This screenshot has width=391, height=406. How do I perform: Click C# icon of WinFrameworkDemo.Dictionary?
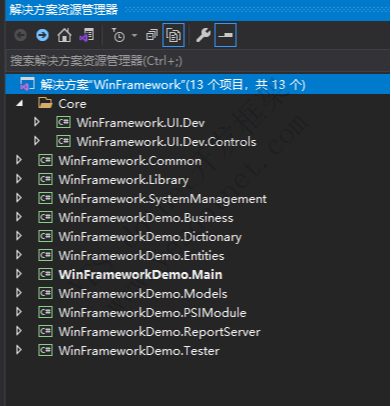pyautogui.click(x=45, y=236)
